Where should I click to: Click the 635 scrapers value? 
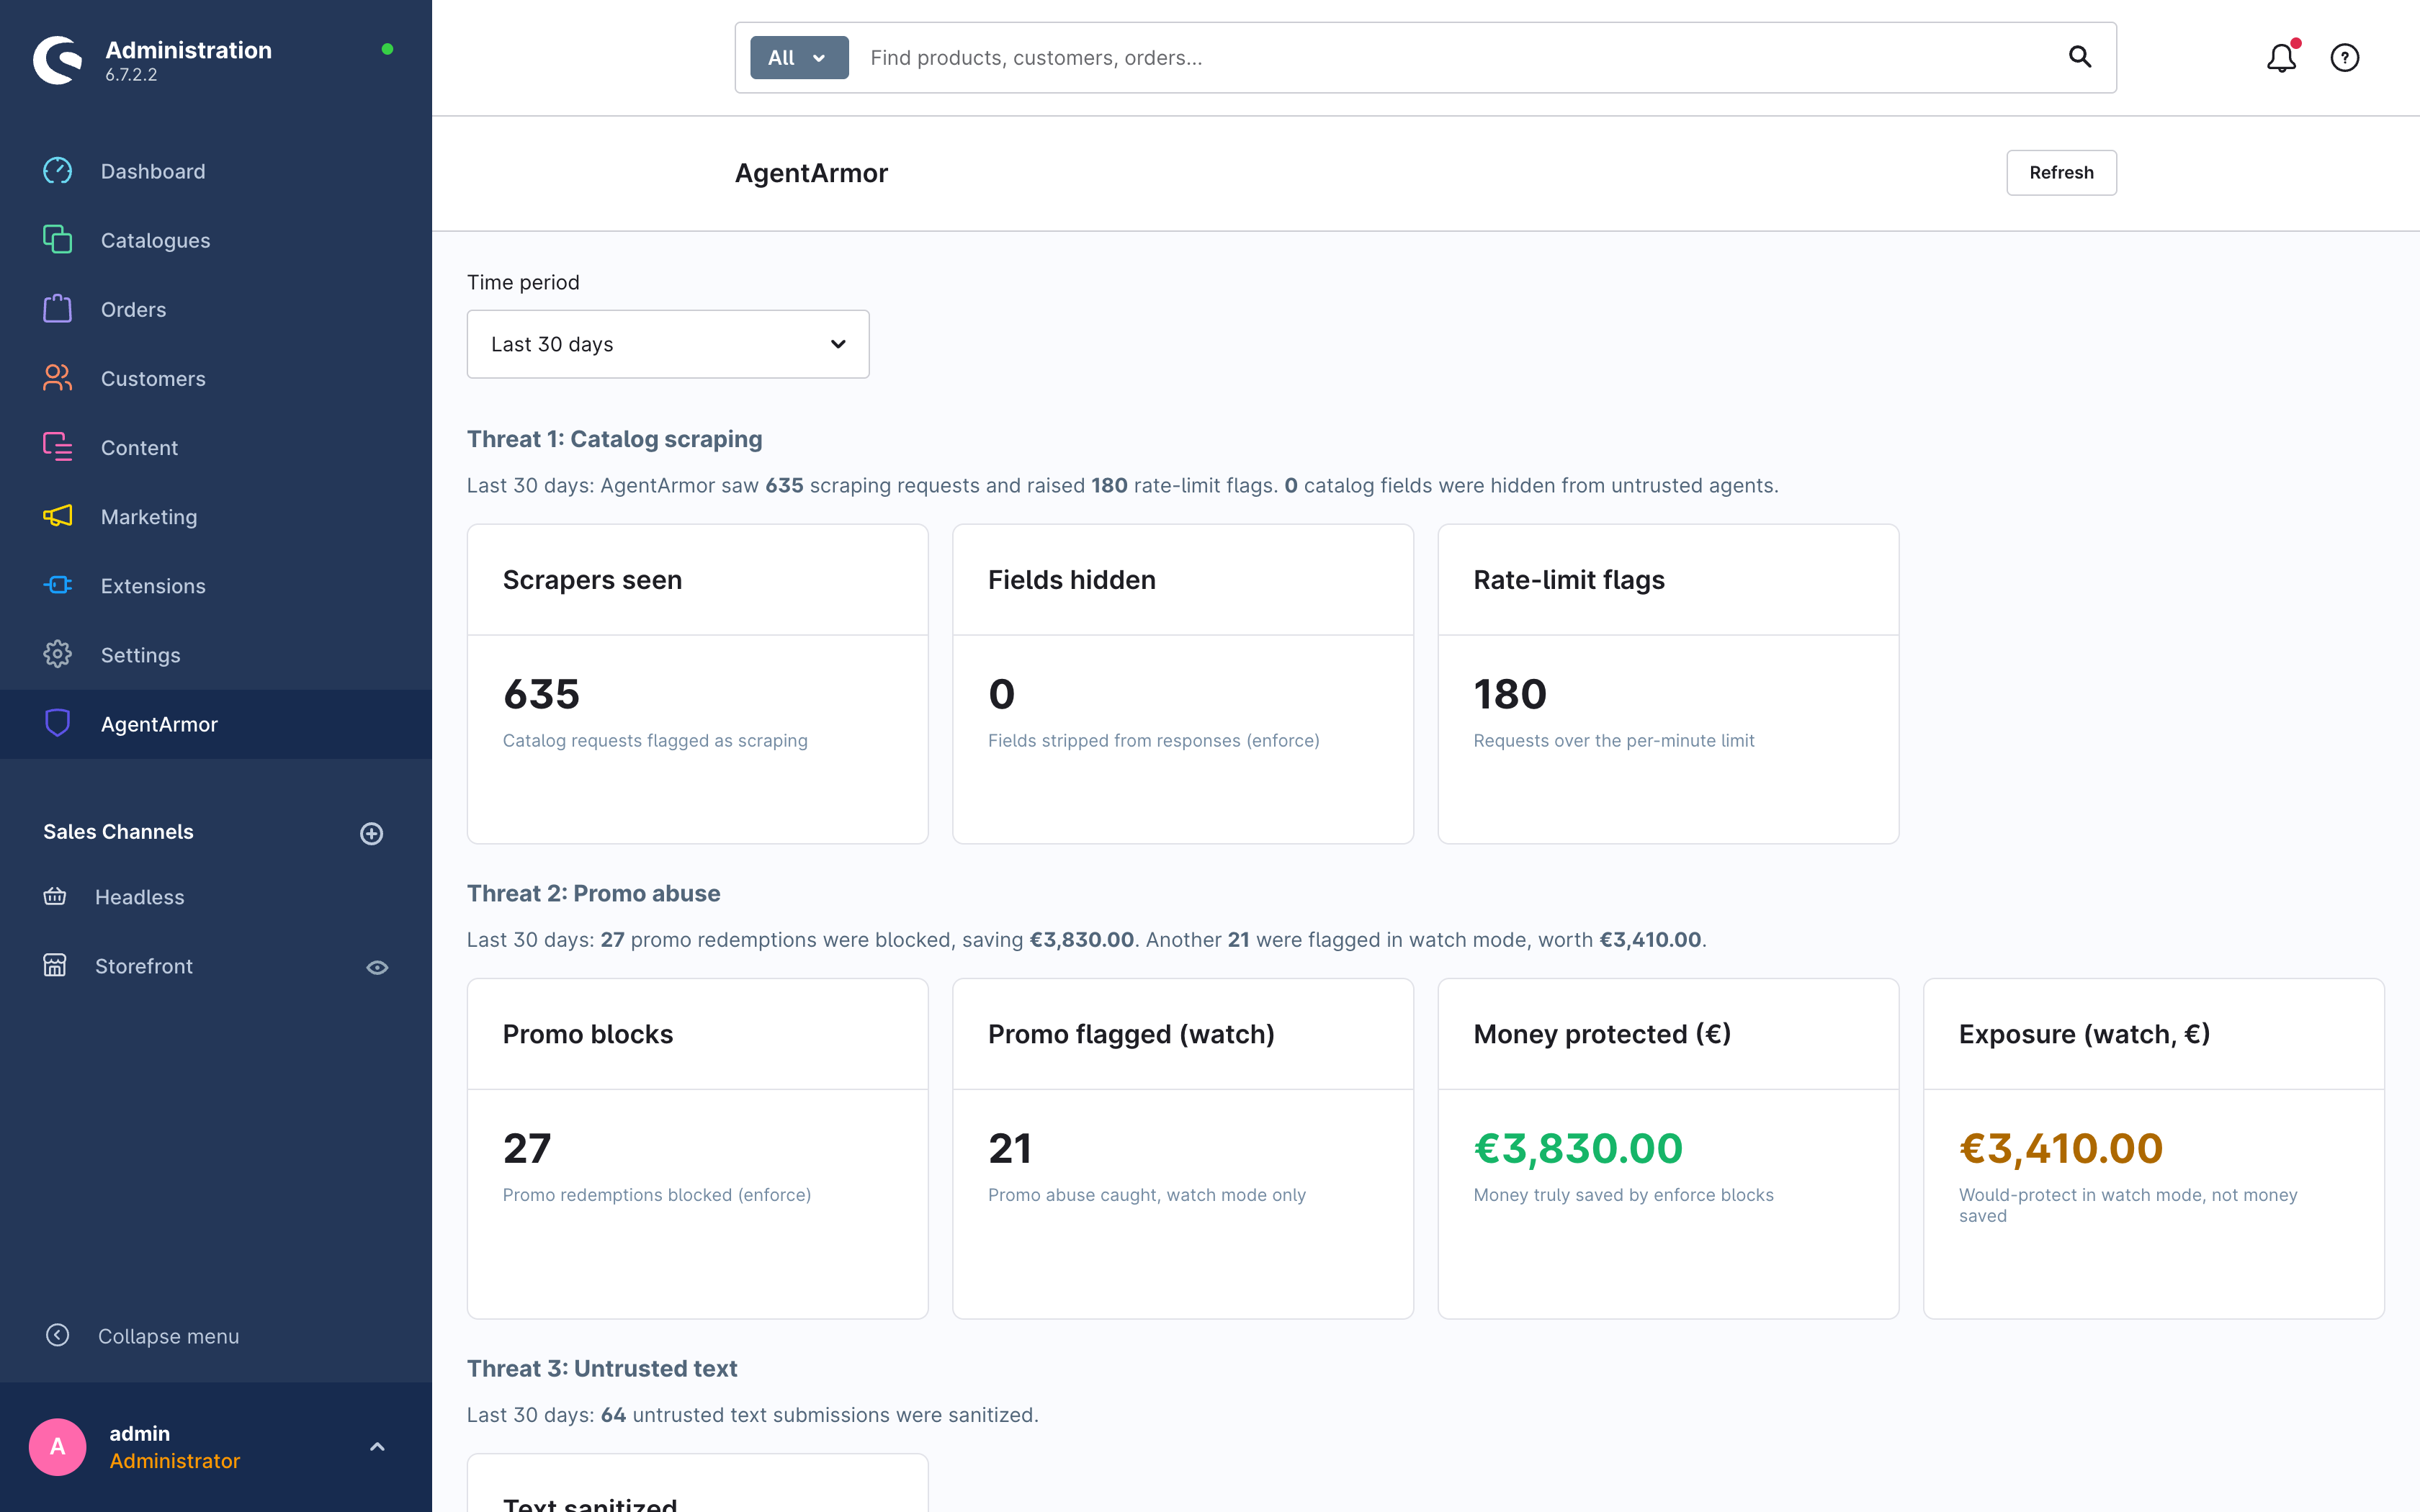[x=541, y=694]
